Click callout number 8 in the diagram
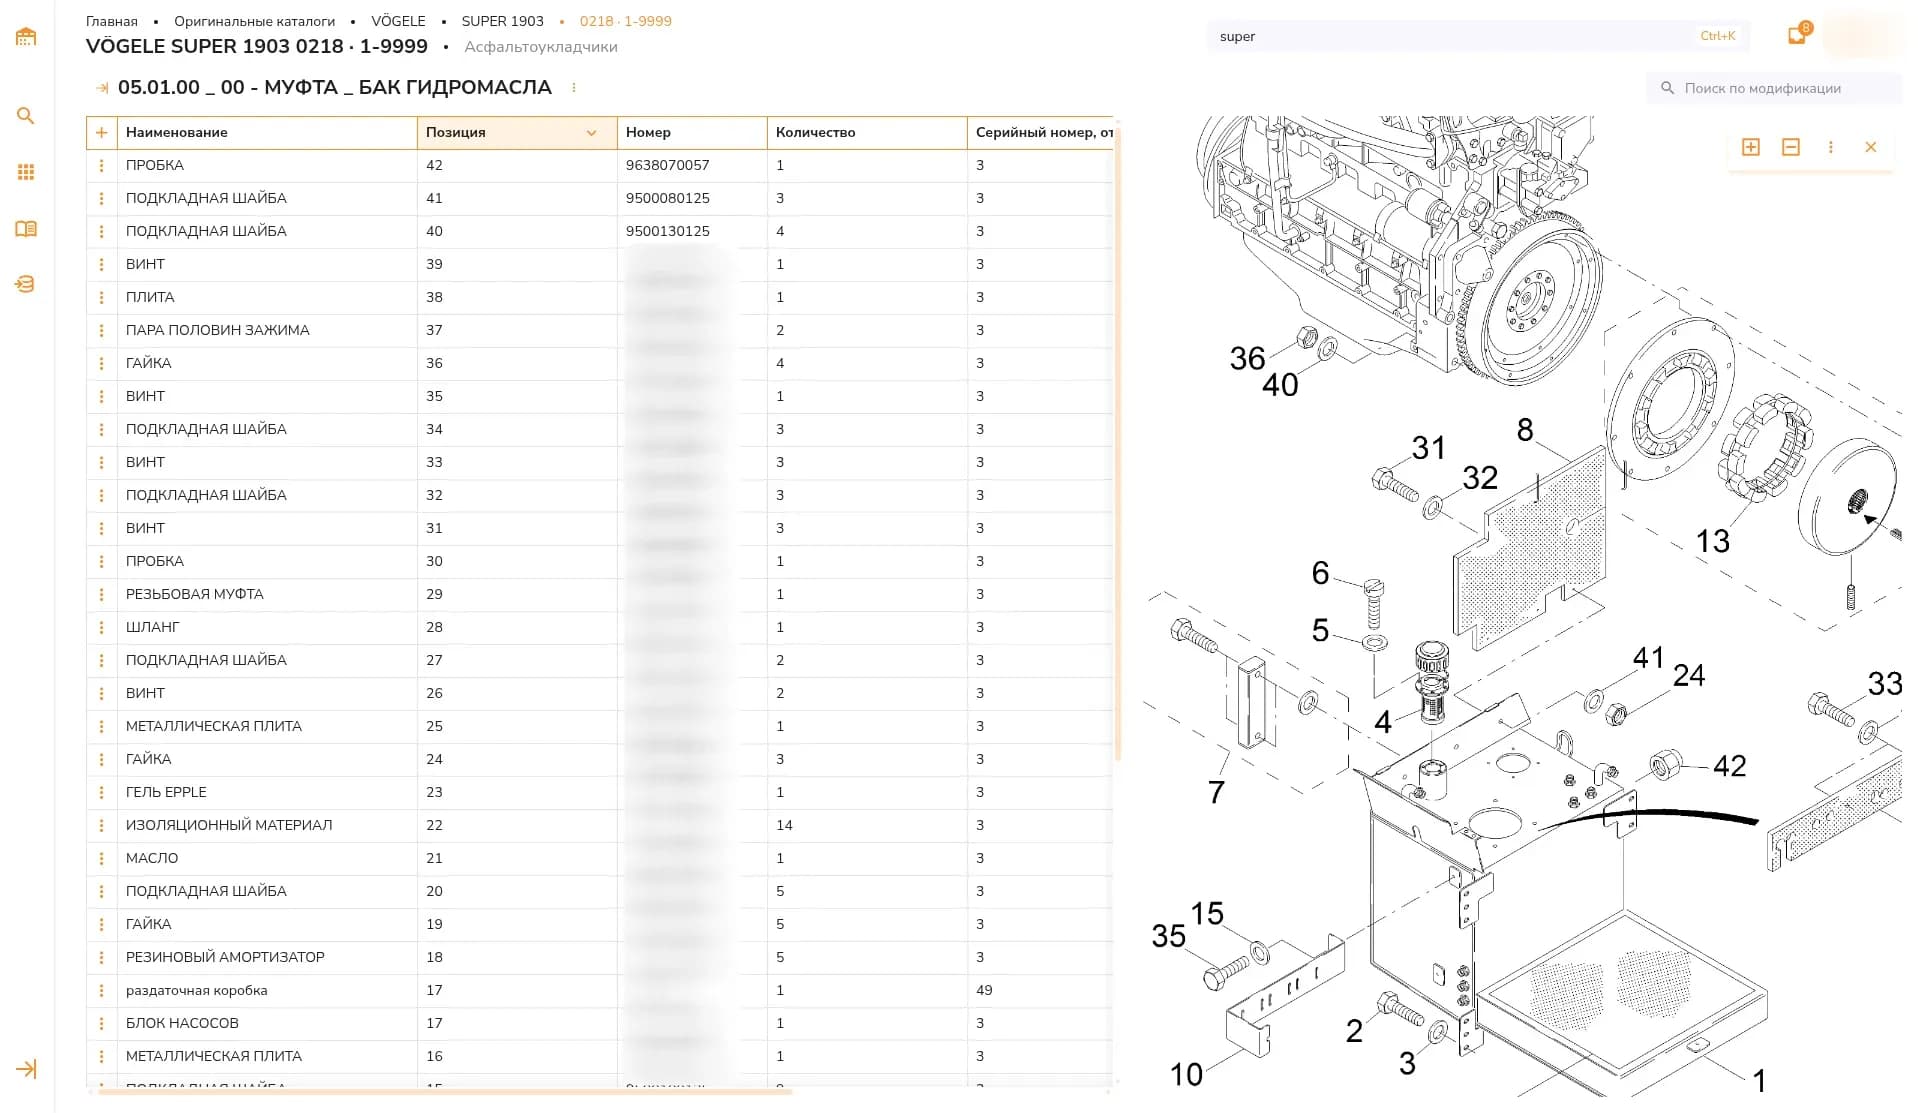1918x1113 pixels. coord(1525,430)
